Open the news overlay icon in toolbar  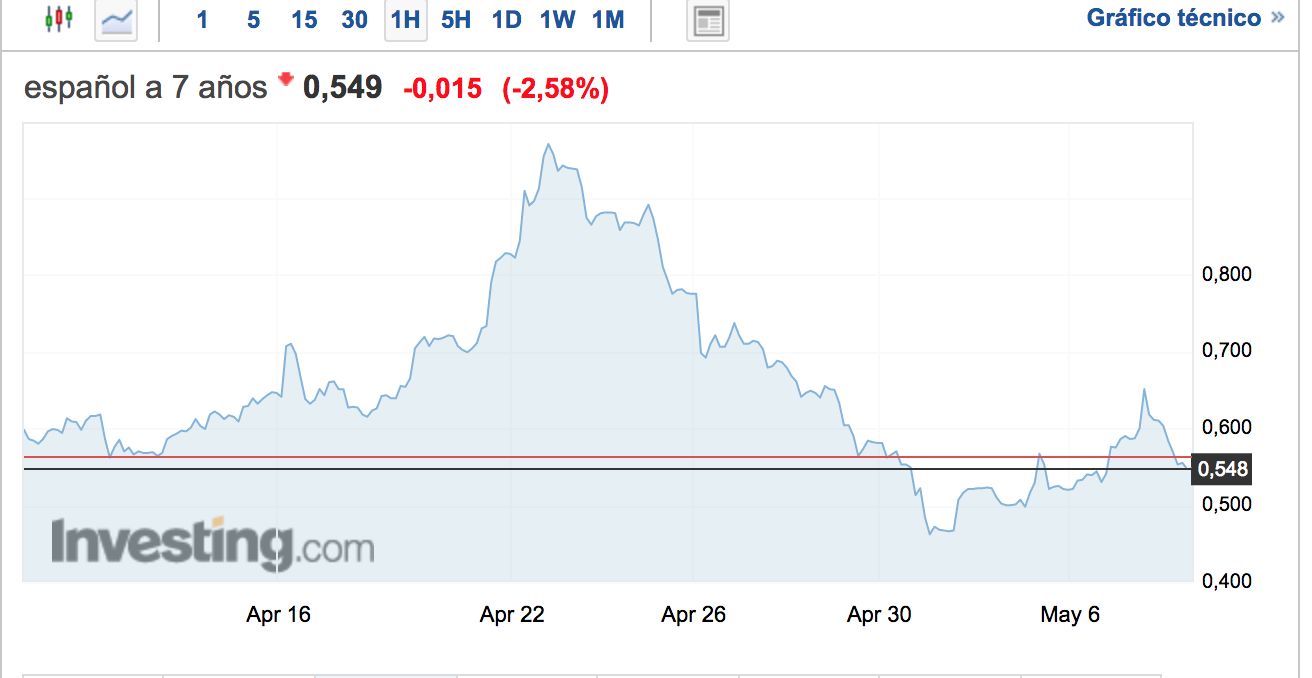tap(708, 21)
